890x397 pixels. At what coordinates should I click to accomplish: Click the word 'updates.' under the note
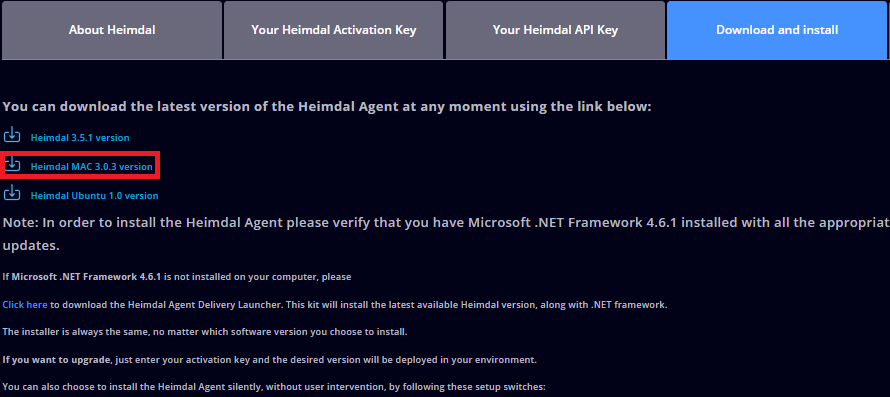click(31, 247)
